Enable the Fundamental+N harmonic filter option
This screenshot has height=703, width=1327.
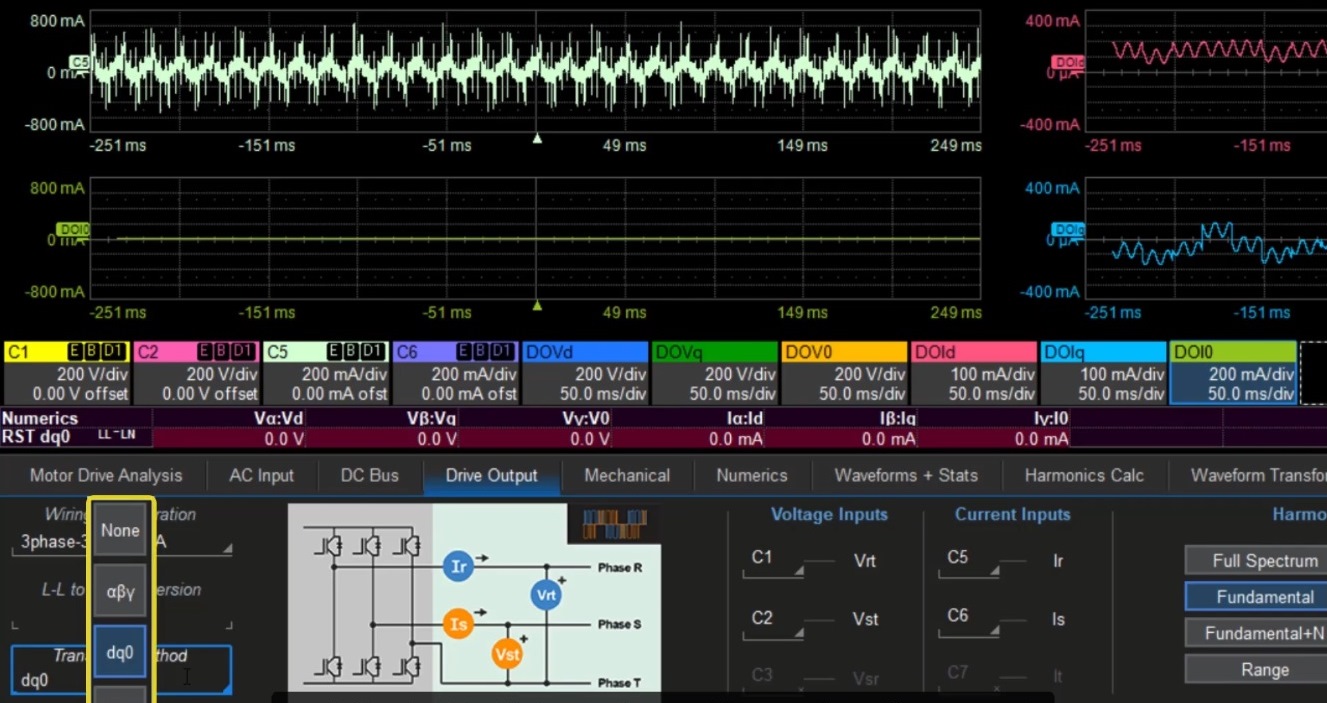click(1264, 633)
